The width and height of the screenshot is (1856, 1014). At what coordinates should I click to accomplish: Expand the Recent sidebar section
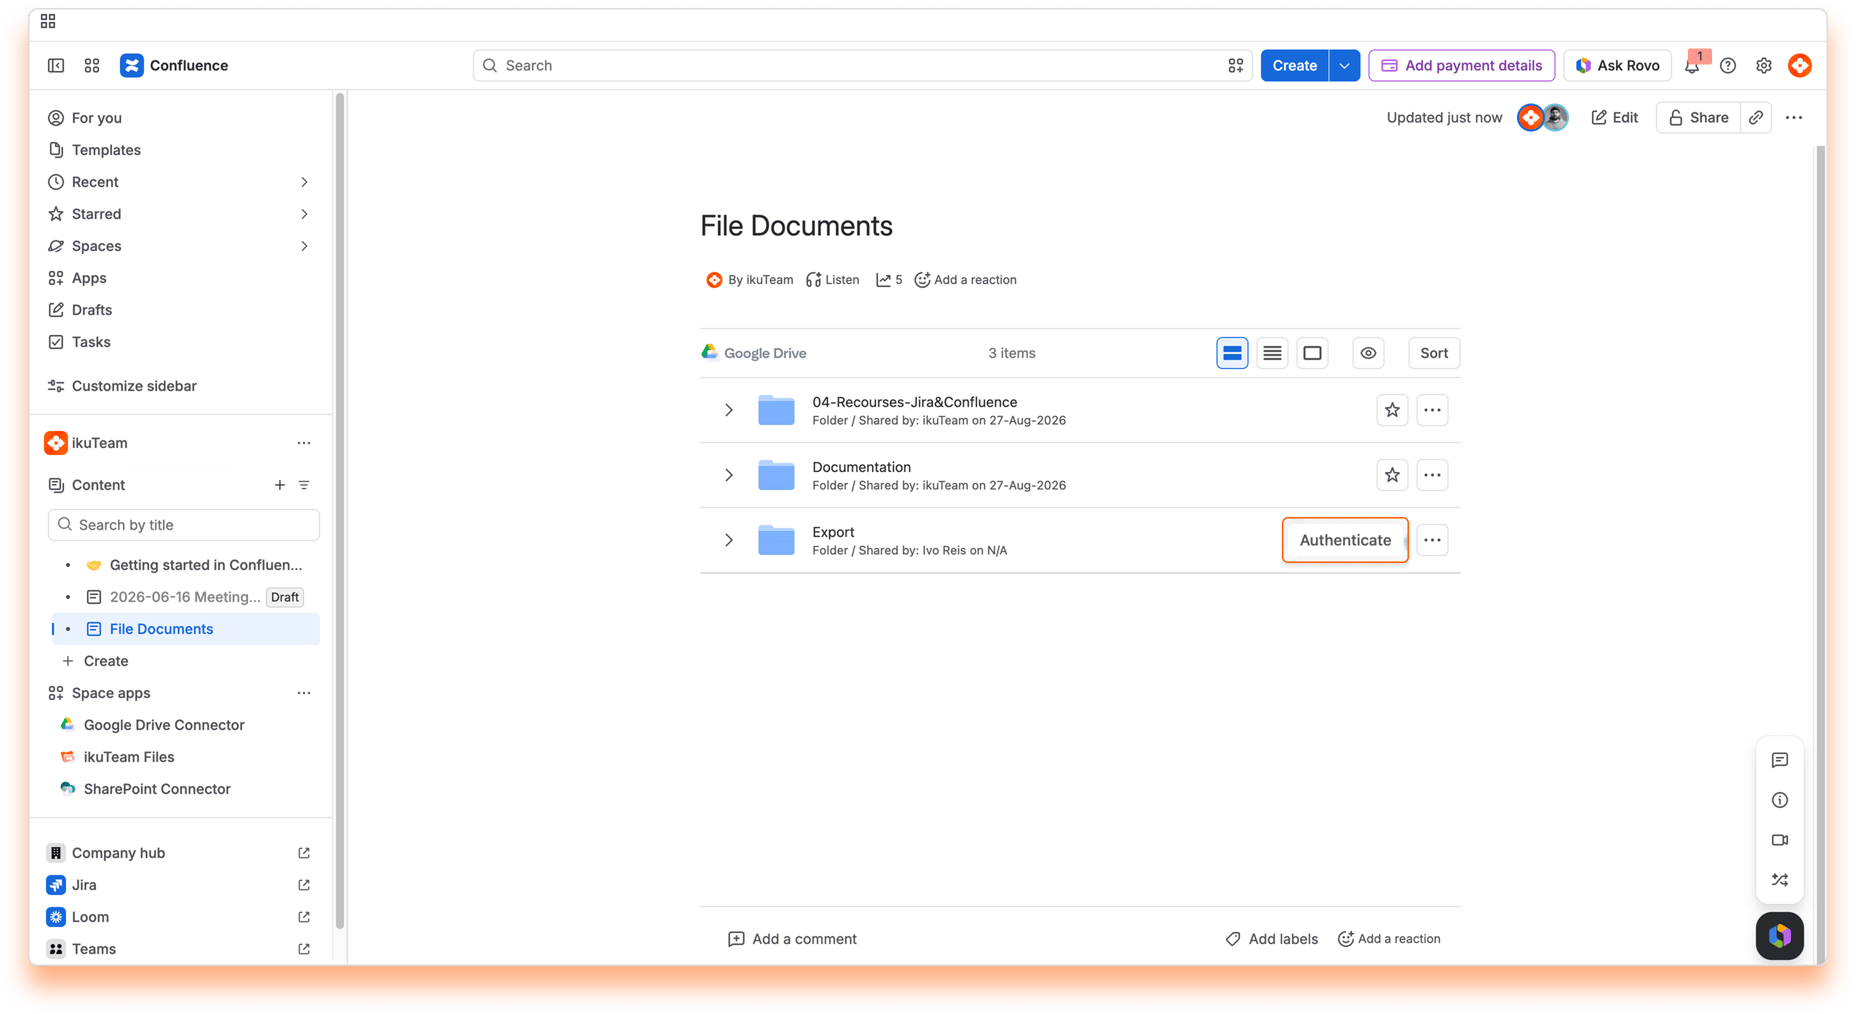pyautogui.click(x=304, y=182)
